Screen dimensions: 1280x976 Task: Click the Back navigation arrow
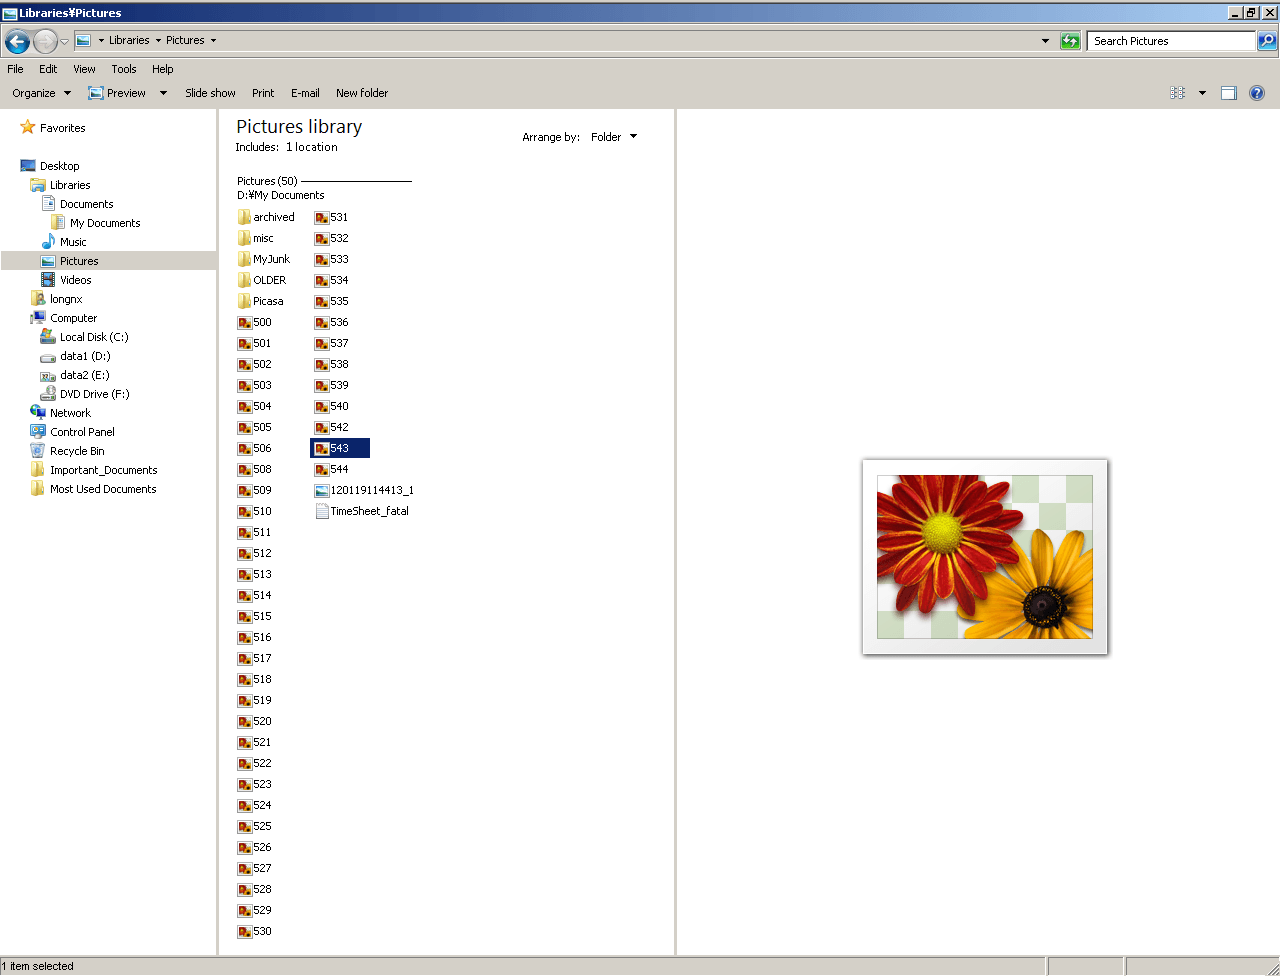click(x=17, y=41)
